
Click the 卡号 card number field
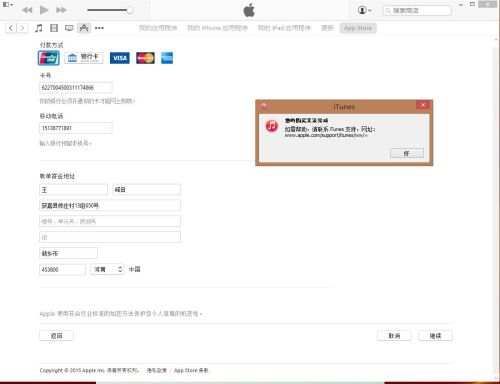point(76,88)
